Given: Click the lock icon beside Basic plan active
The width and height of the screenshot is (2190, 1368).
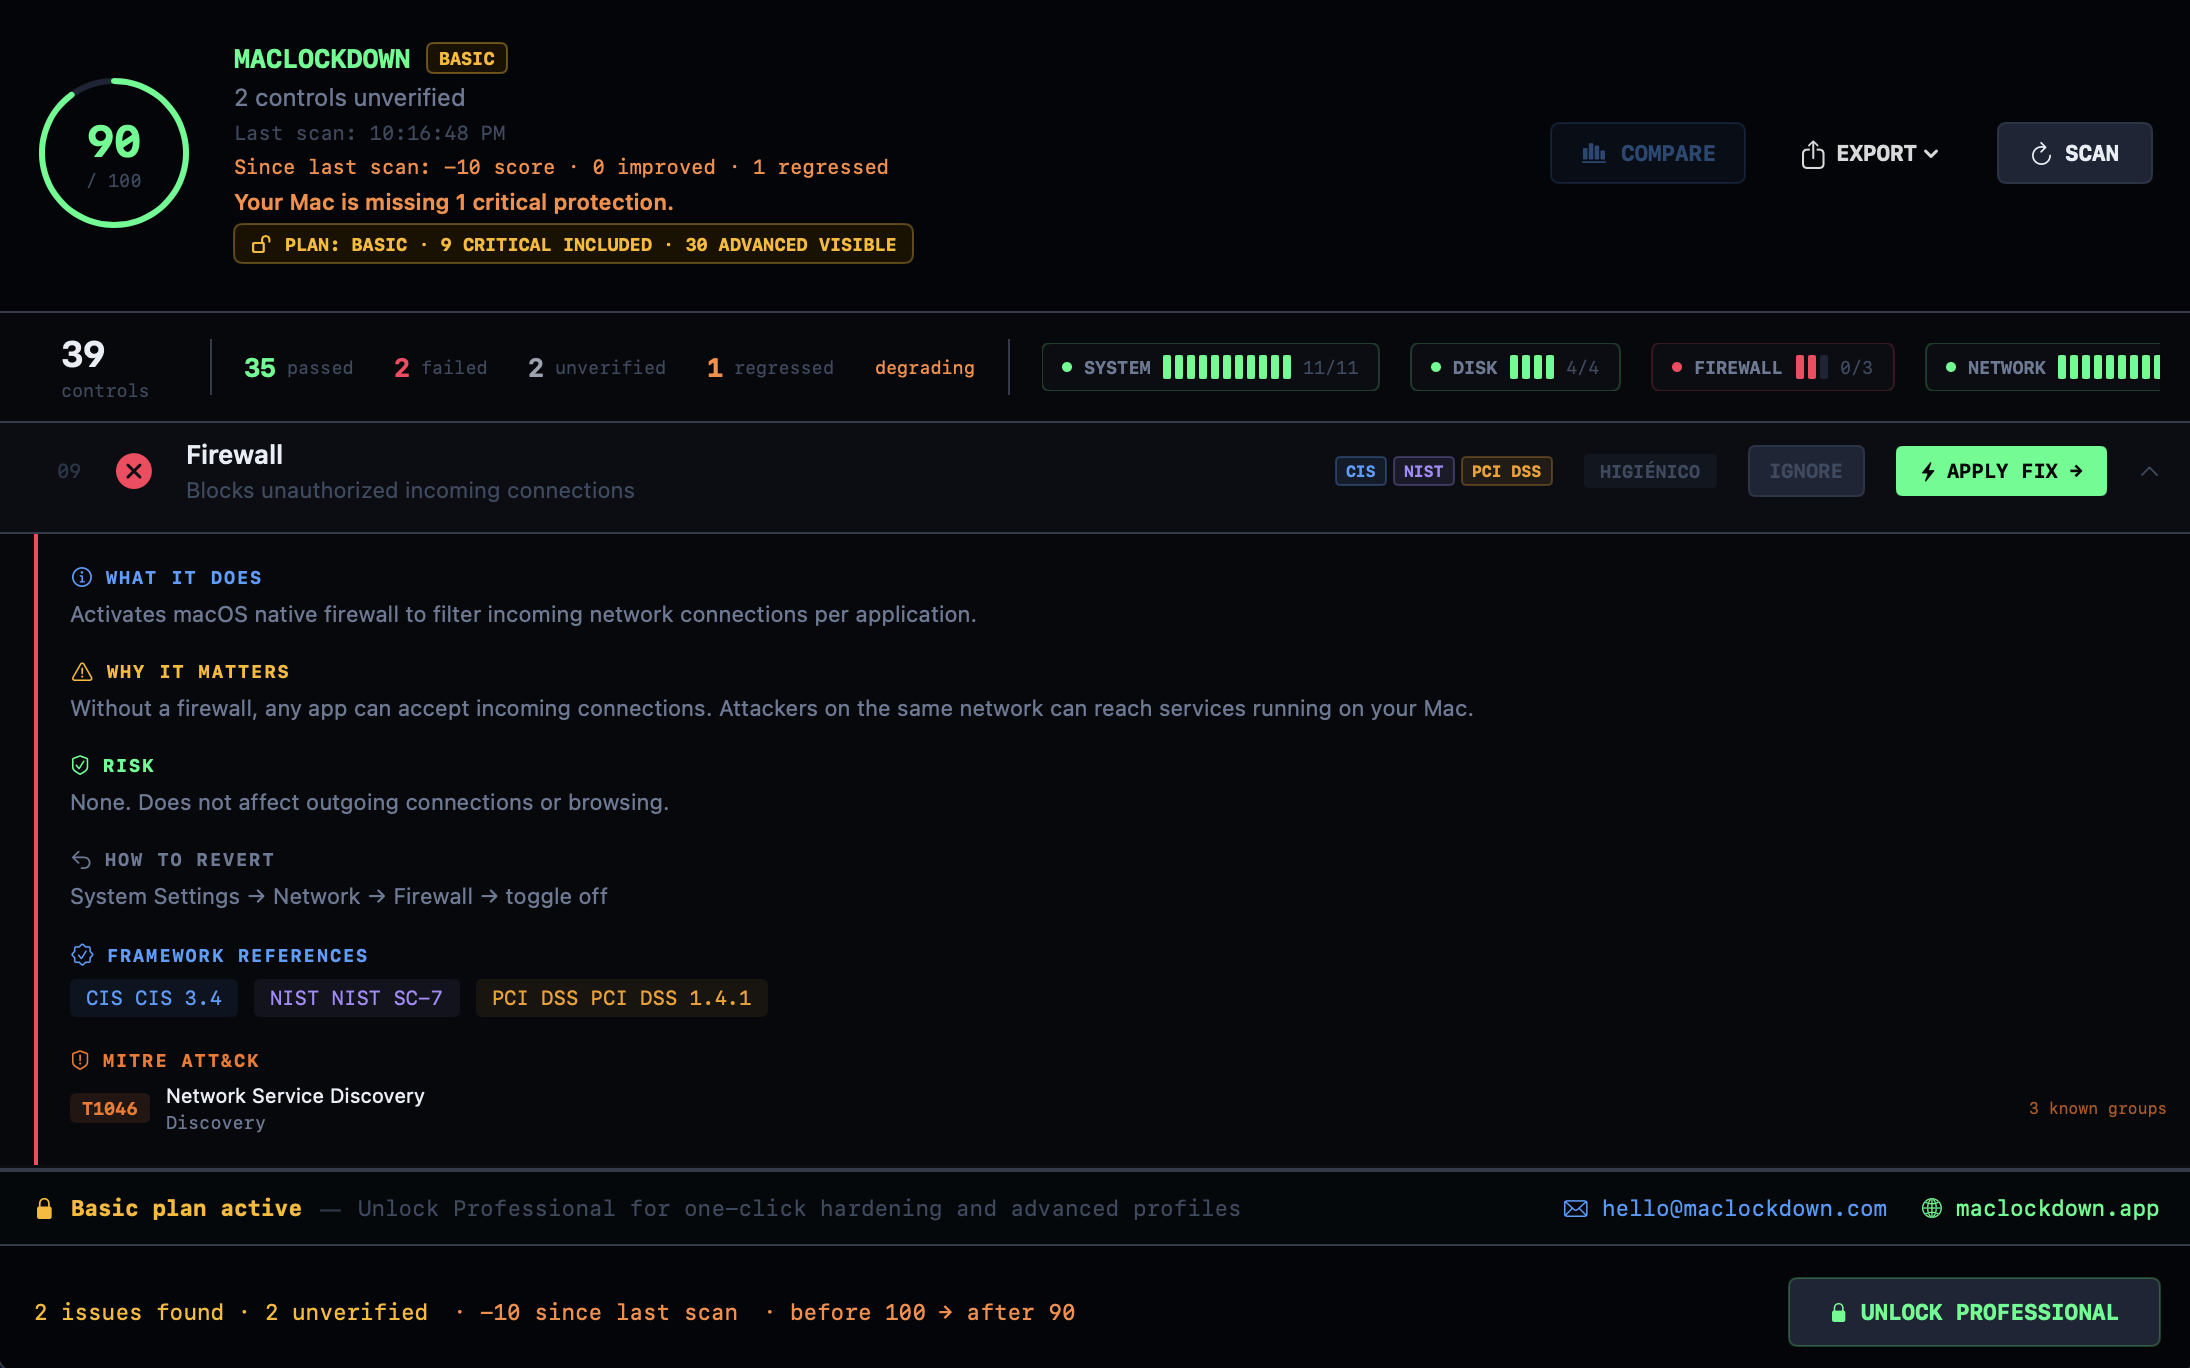Looking at the screenshot, I should point(44,1209).
